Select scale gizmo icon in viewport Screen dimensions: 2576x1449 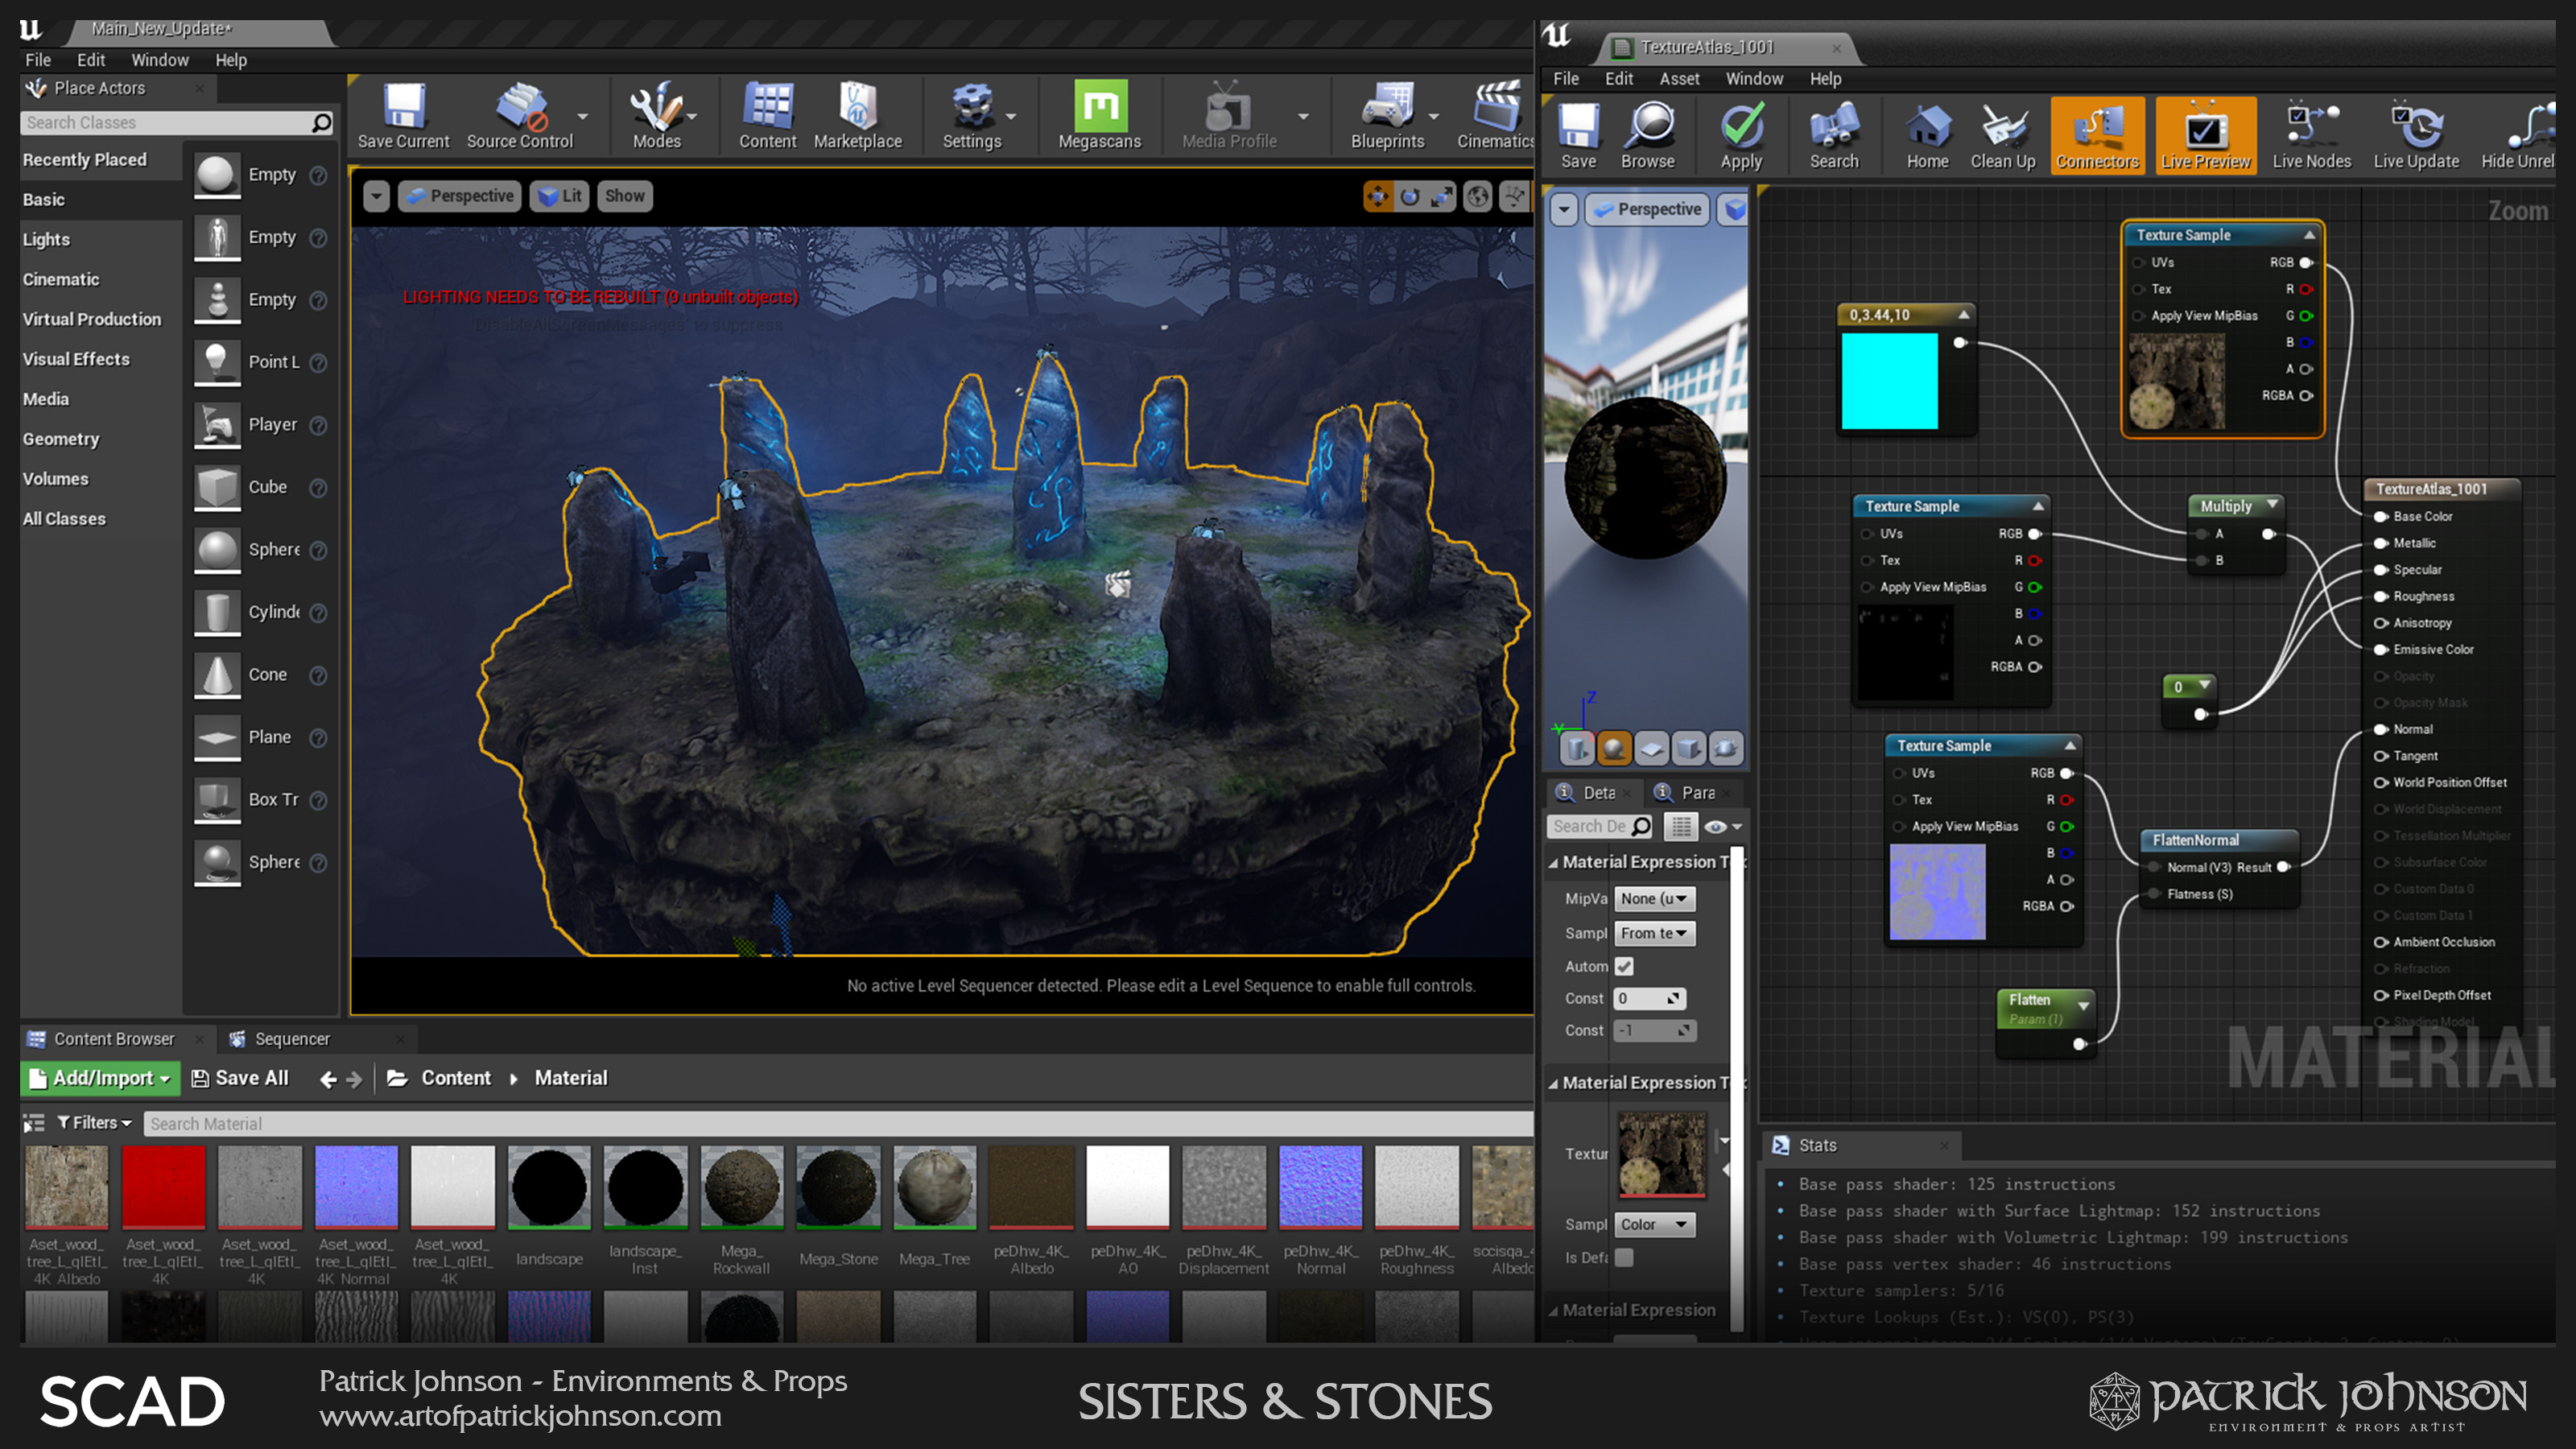(x=1442, y=196)
